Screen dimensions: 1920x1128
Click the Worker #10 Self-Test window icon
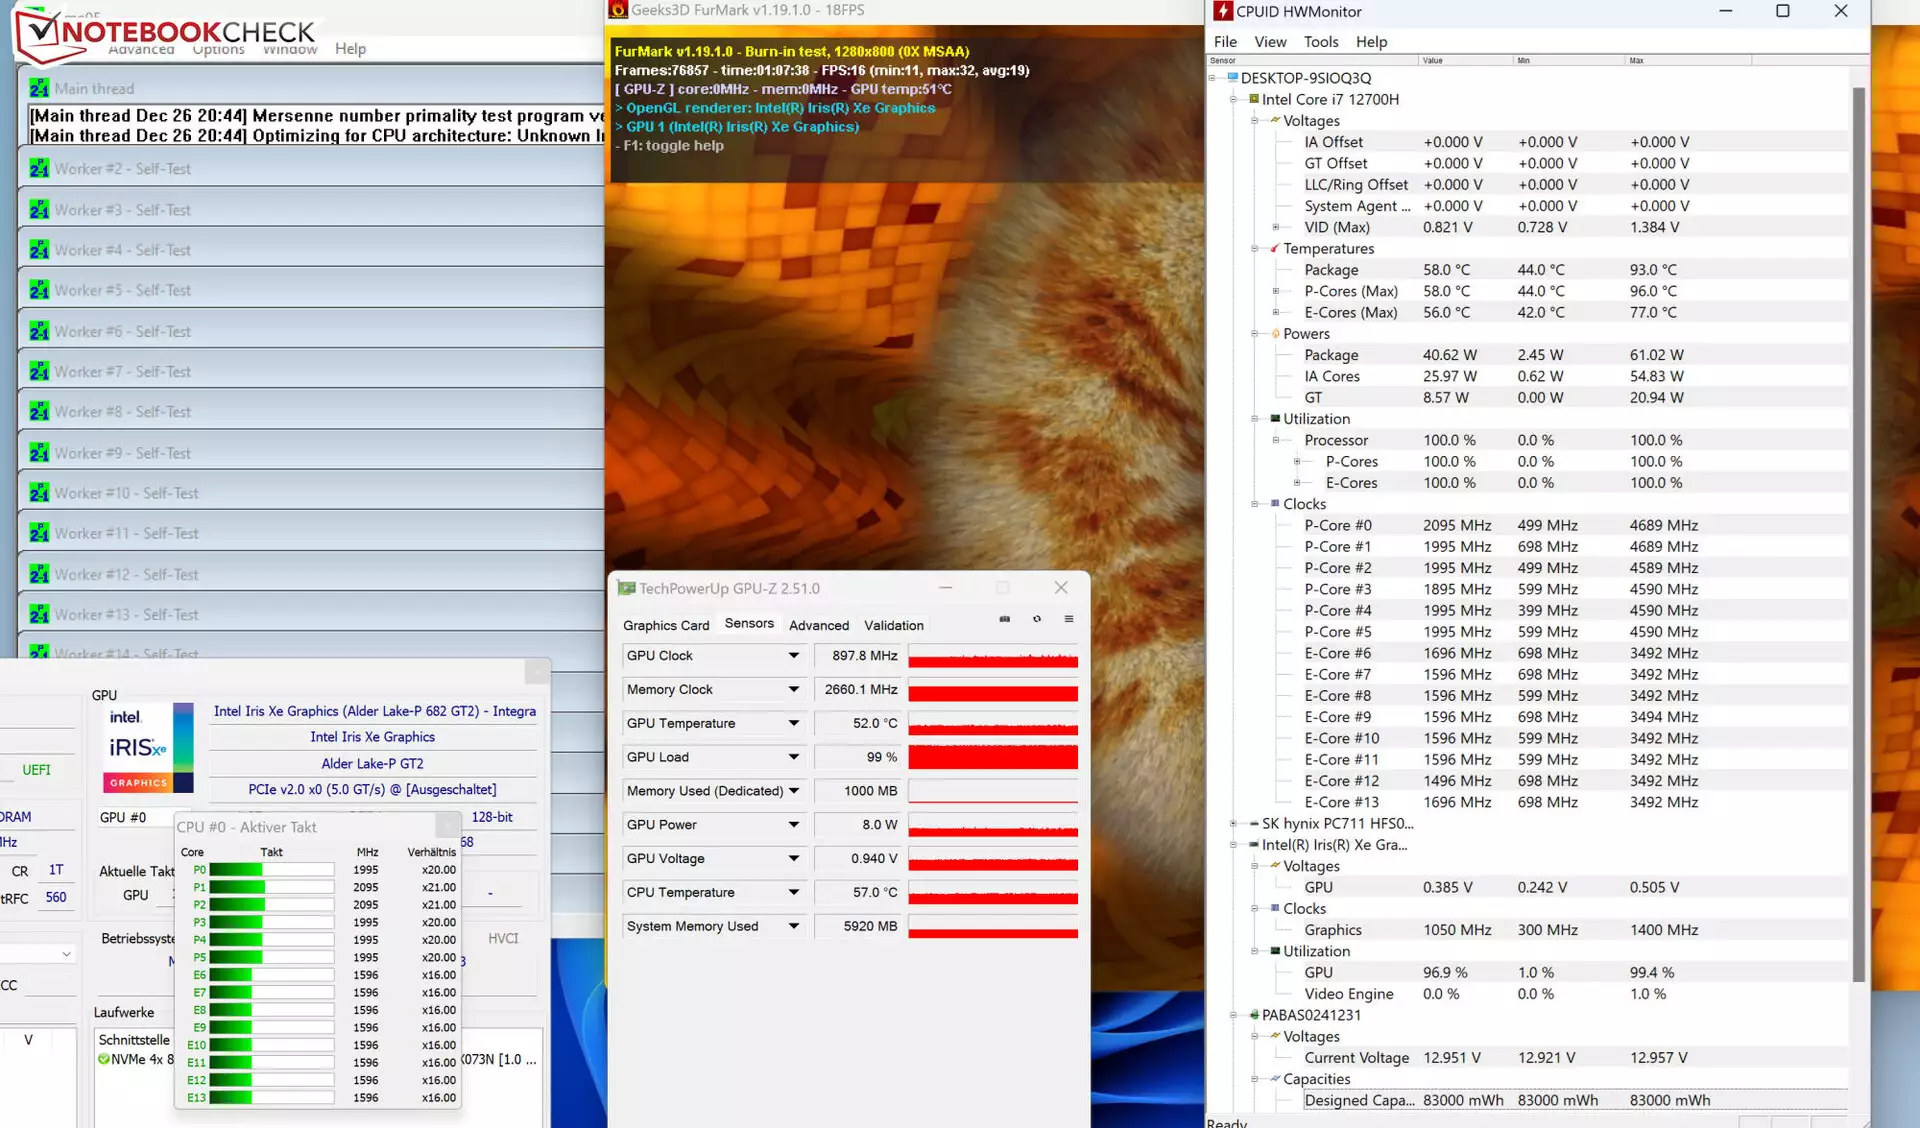[x=39, y=493]
